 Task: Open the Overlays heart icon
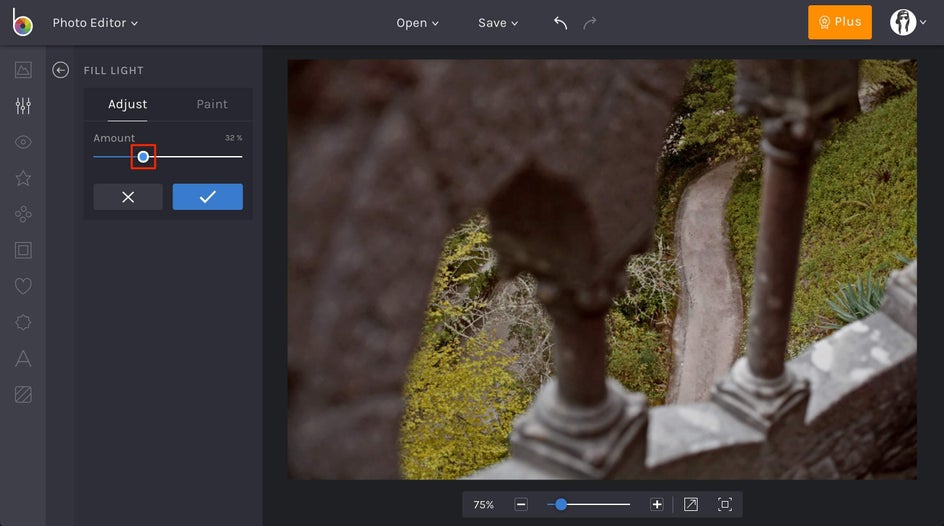[23, 286]
